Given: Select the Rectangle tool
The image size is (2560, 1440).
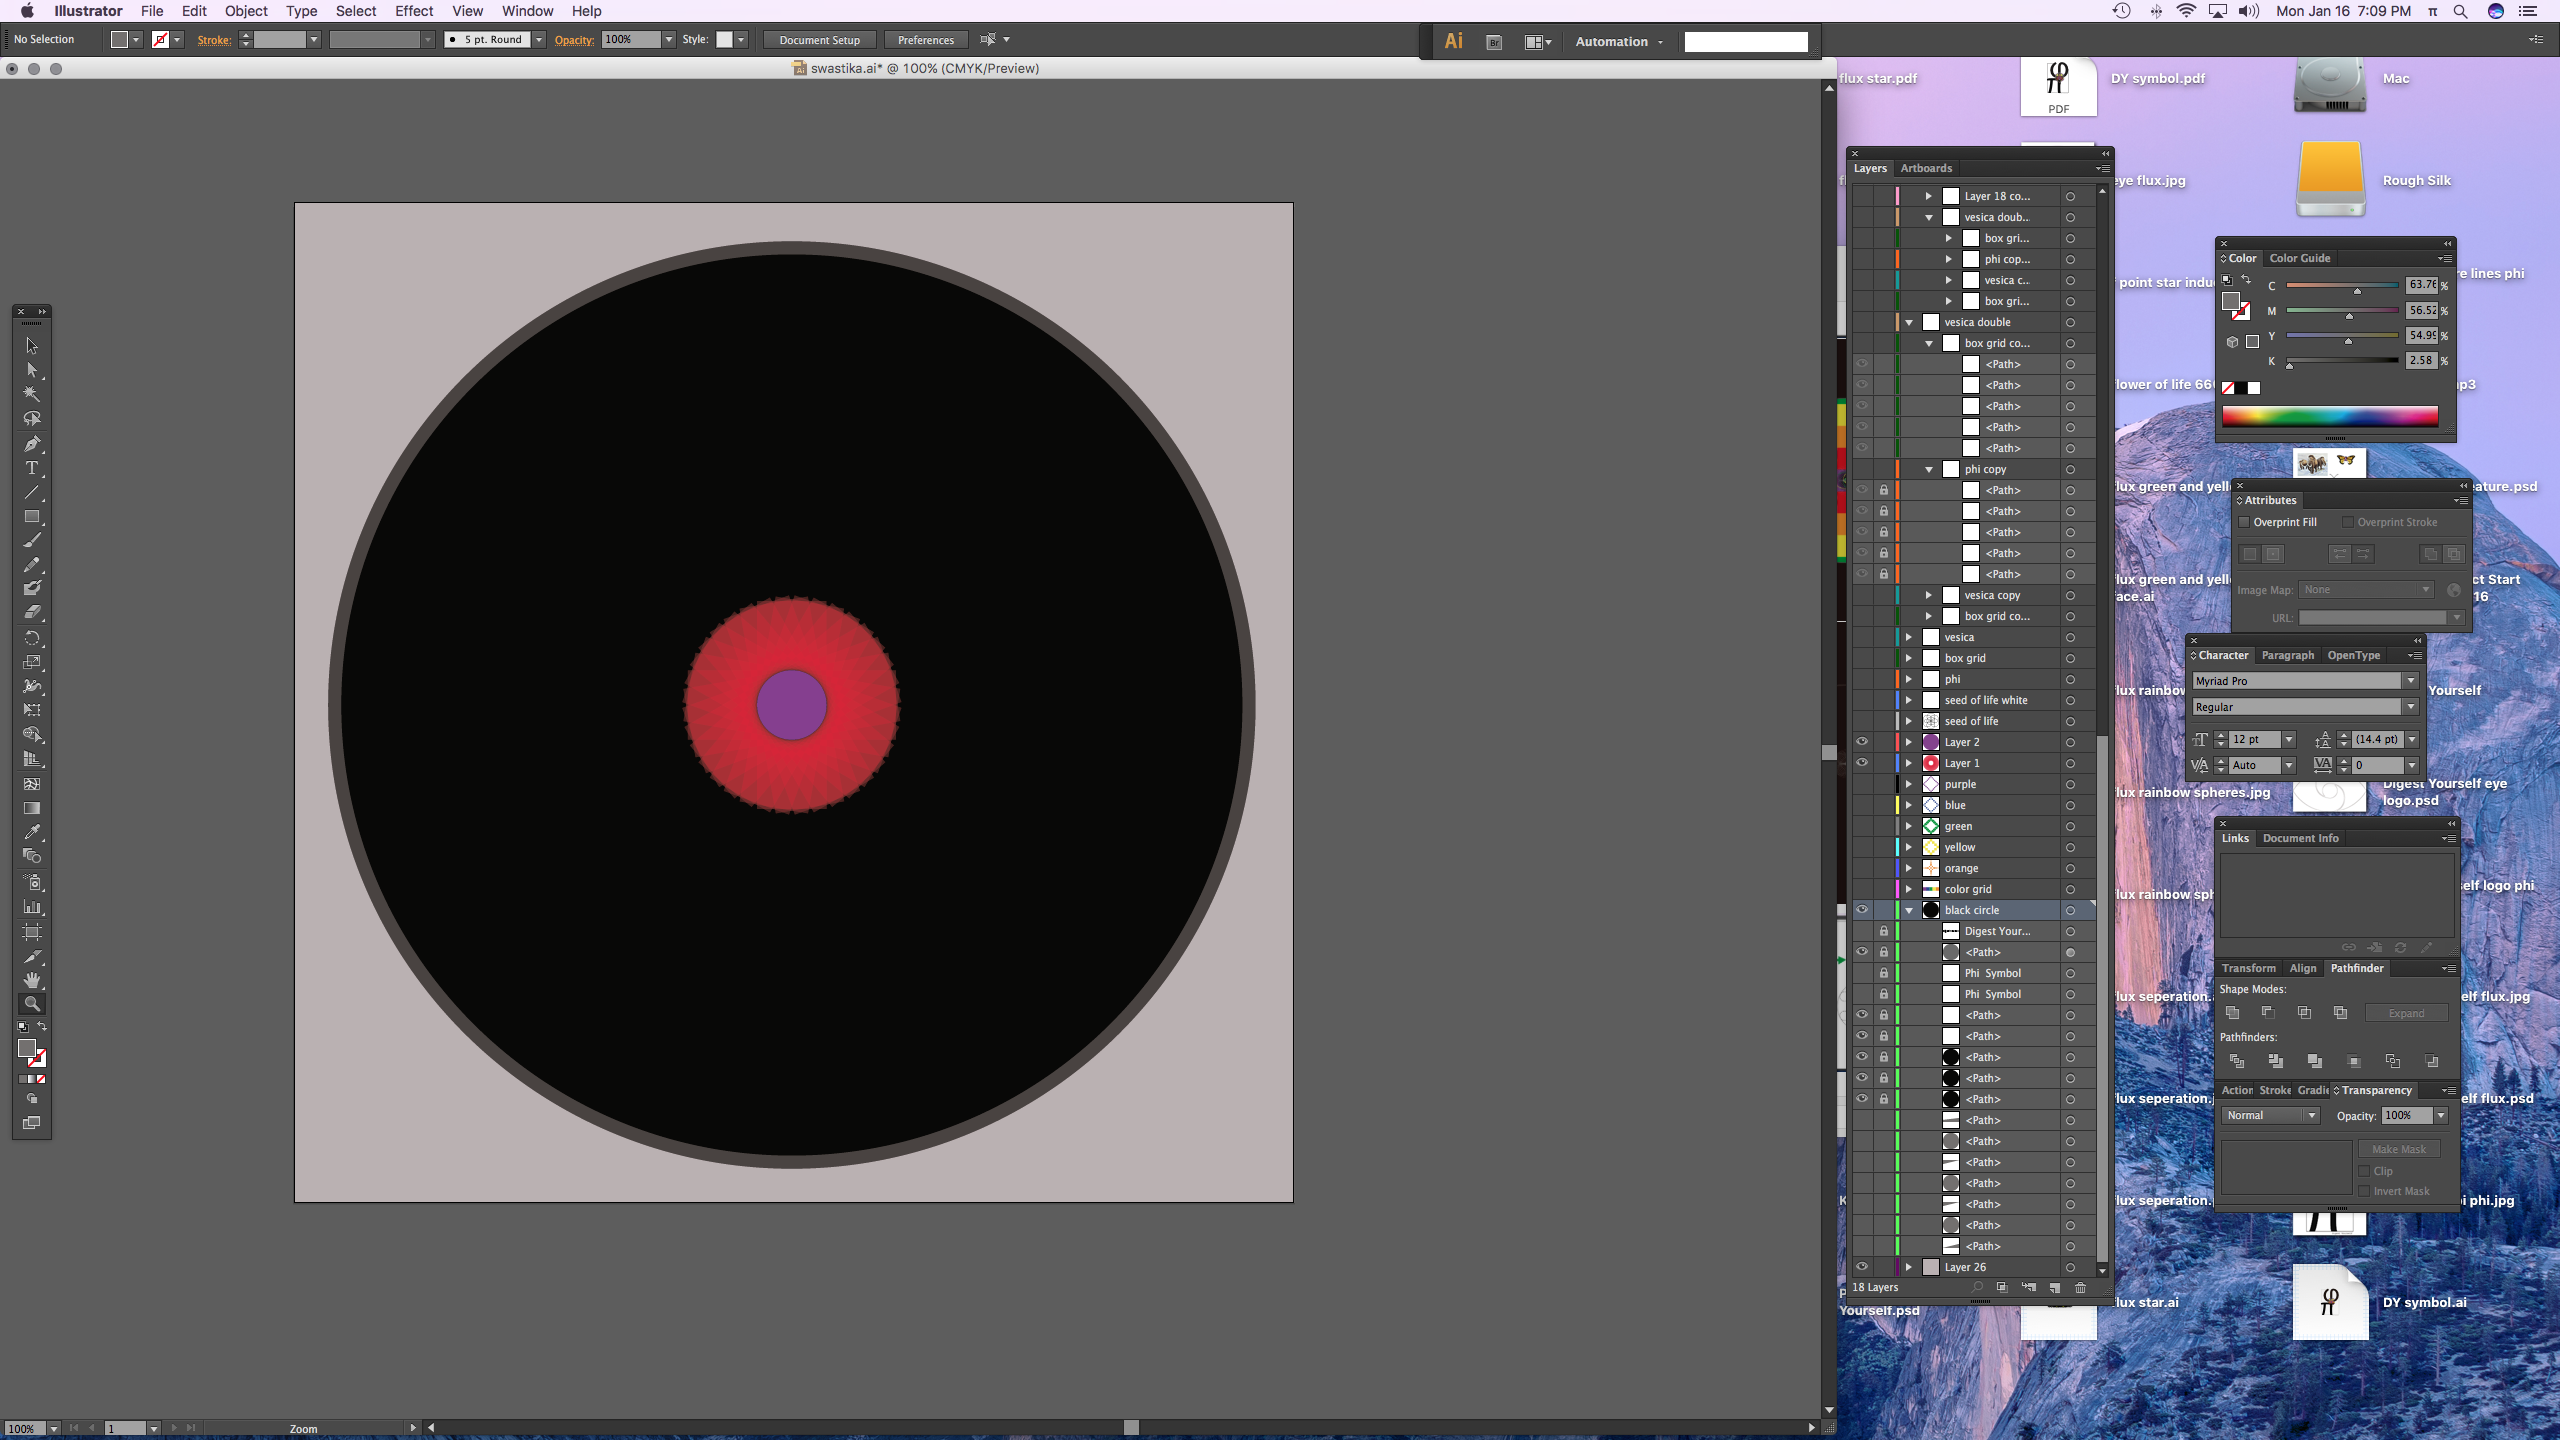Looking at the screenshot, I should 32,517.
